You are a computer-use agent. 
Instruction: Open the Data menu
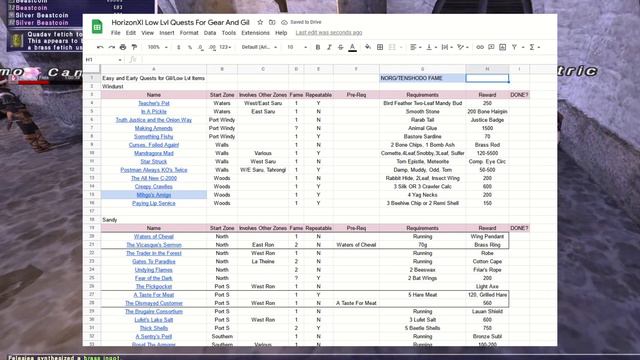coord(210,33)
